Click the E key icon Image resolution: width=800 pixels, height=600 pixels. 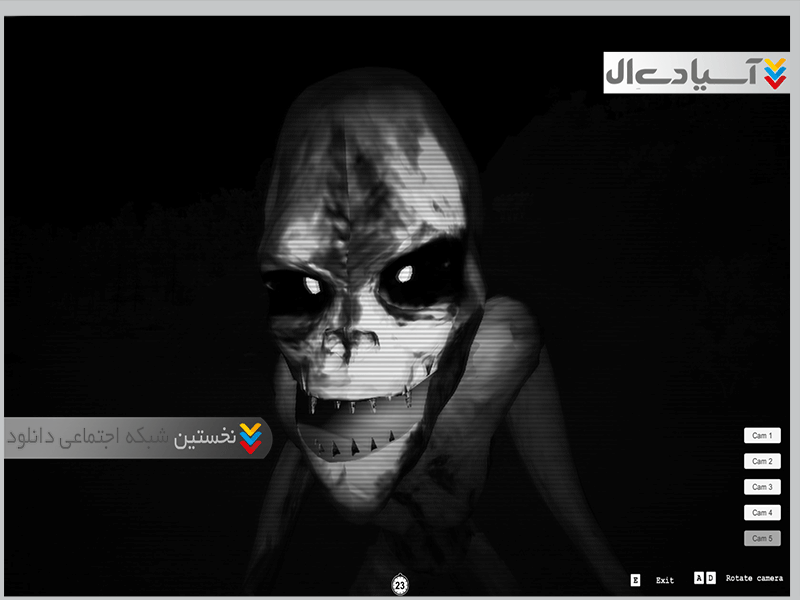tap(635, 580)
